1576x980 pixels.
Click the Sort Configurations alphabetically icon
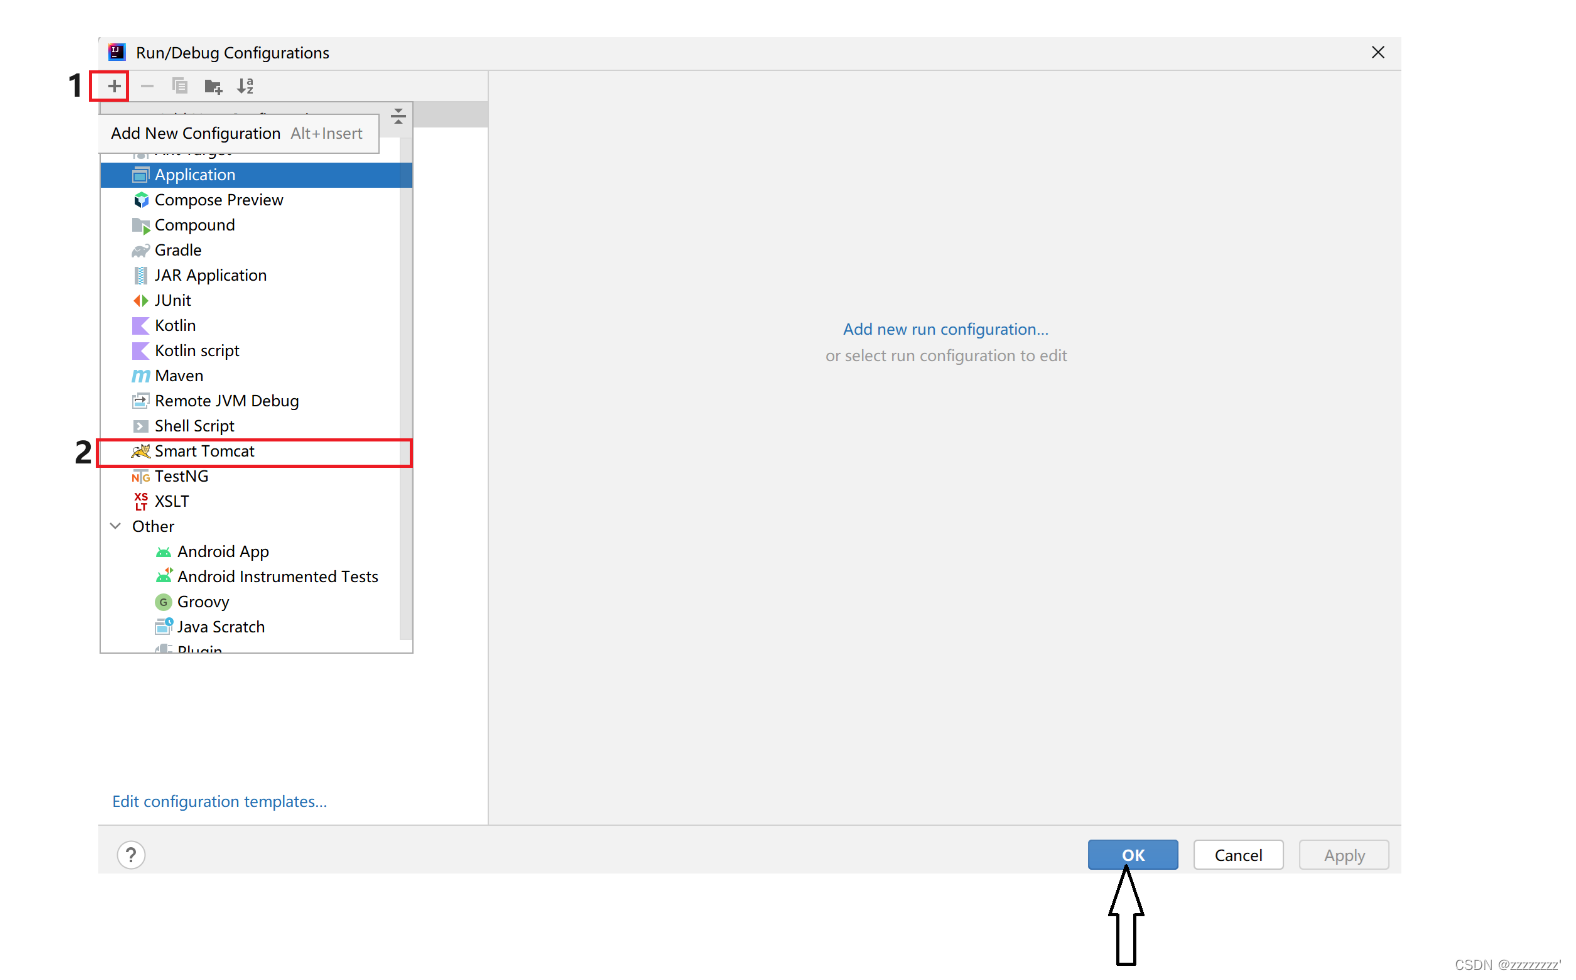coord(246,86)
